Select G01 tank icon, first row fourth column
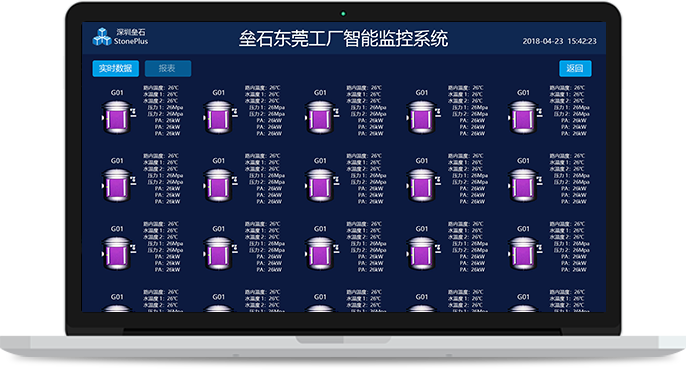 (x=423, y=117)
